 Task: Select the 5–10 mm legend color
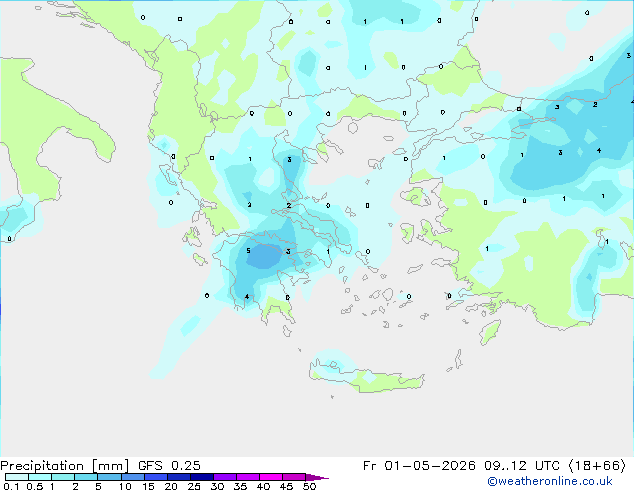109,477
